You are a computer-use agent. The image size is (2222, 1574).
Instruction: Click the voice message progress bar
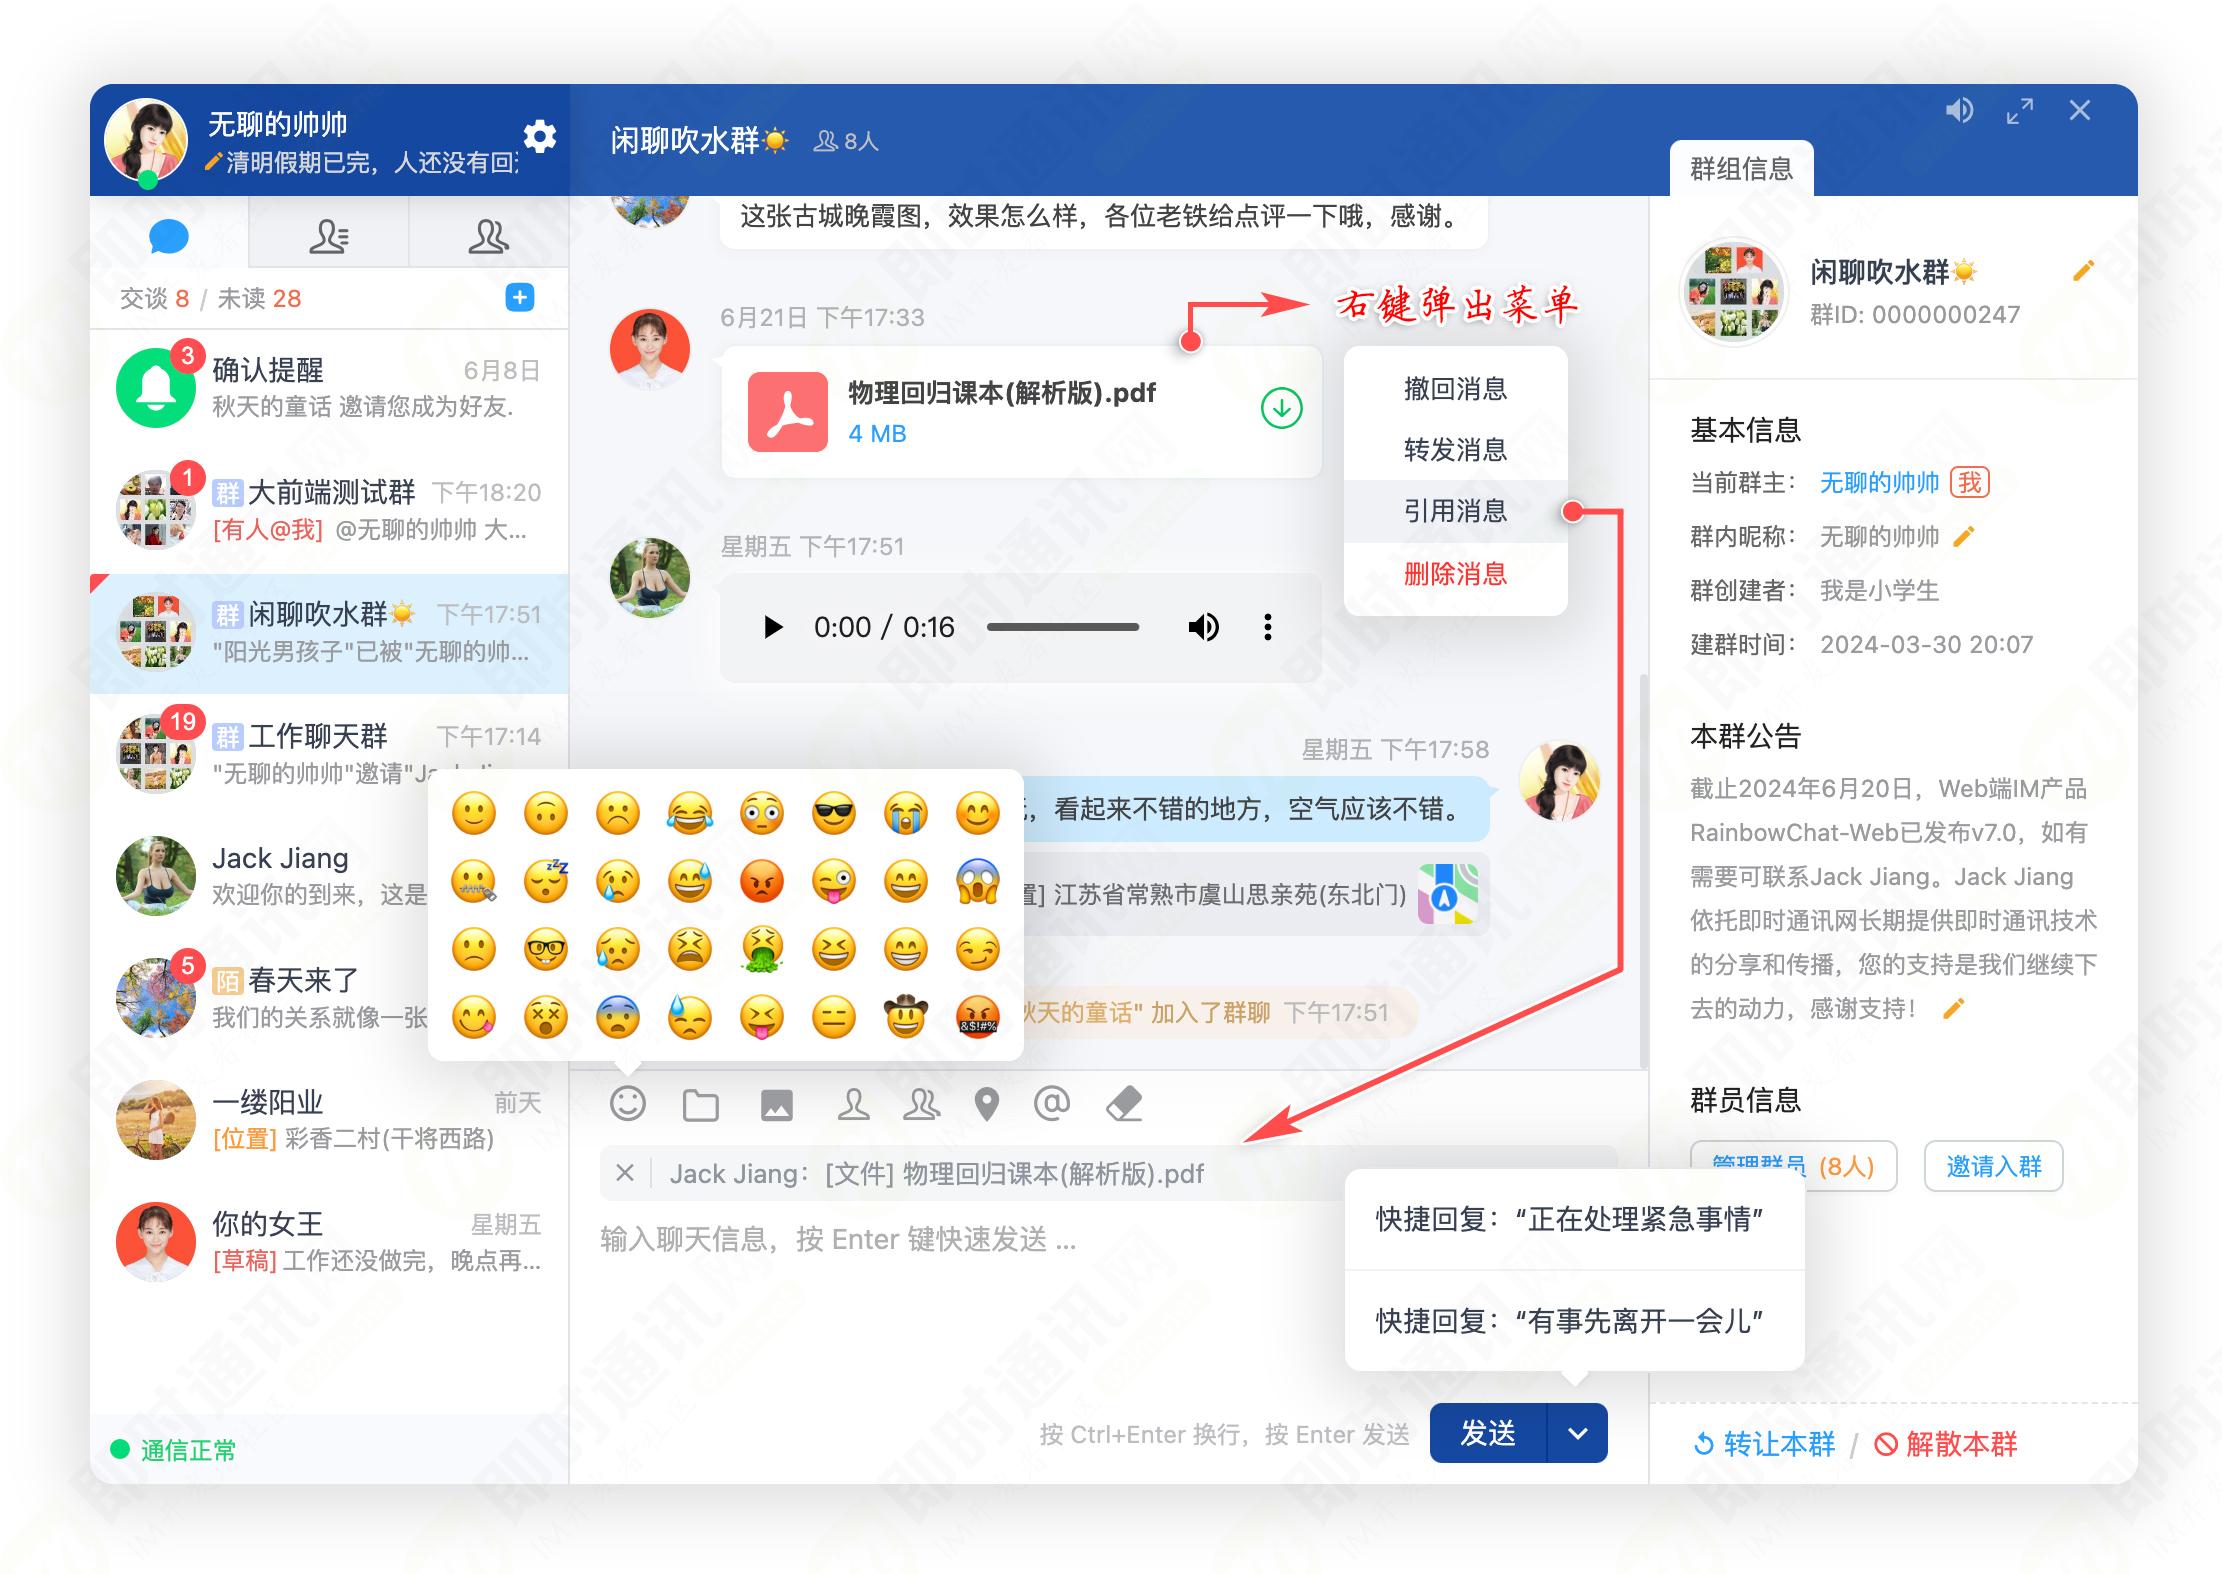click(1065, 627)
